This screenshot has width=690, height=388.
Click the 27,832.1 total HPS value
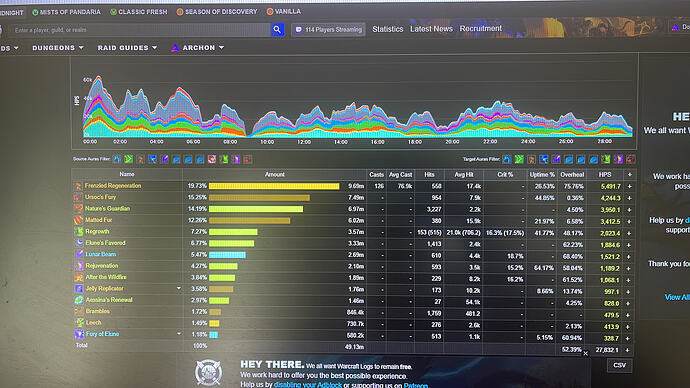607,350
